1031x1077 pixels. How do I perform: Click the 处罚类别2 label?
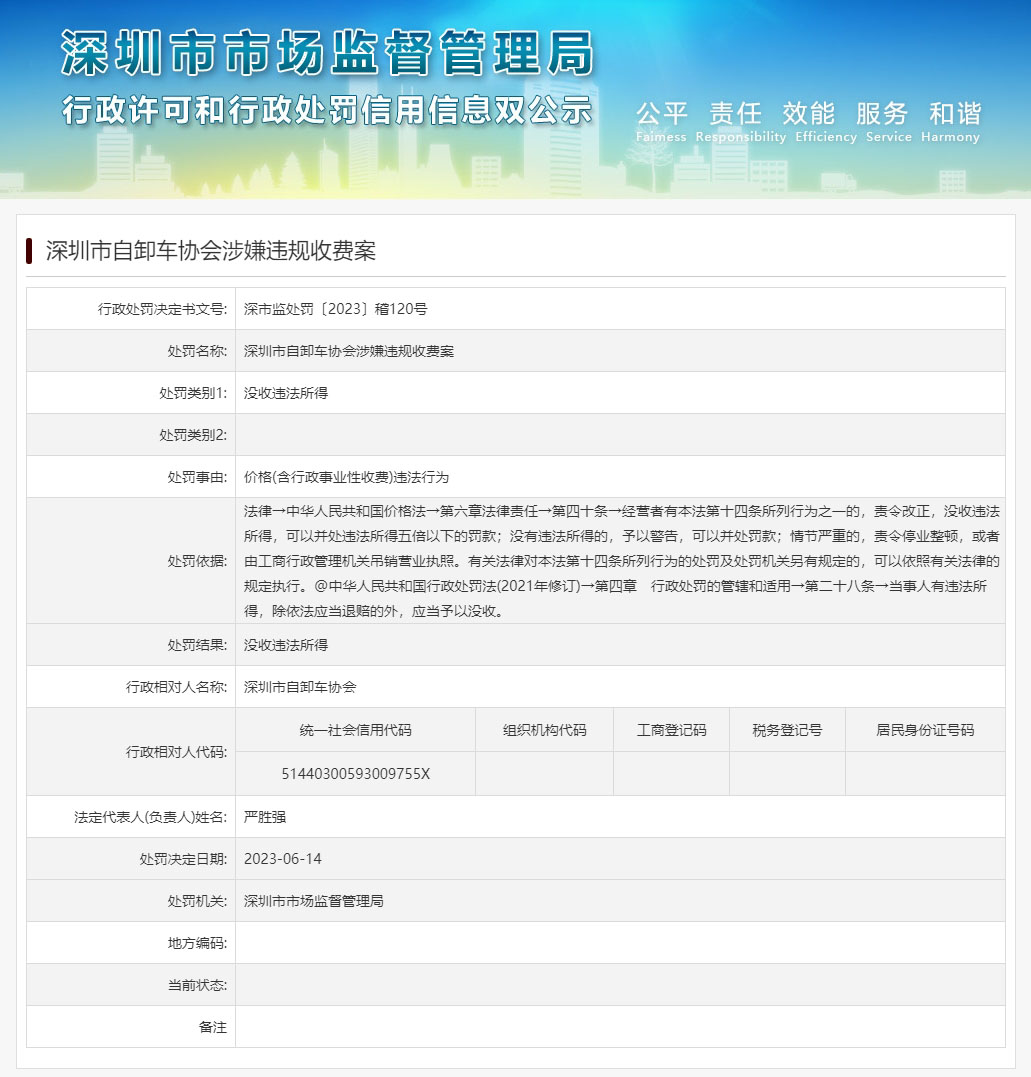tap(193, 435)
